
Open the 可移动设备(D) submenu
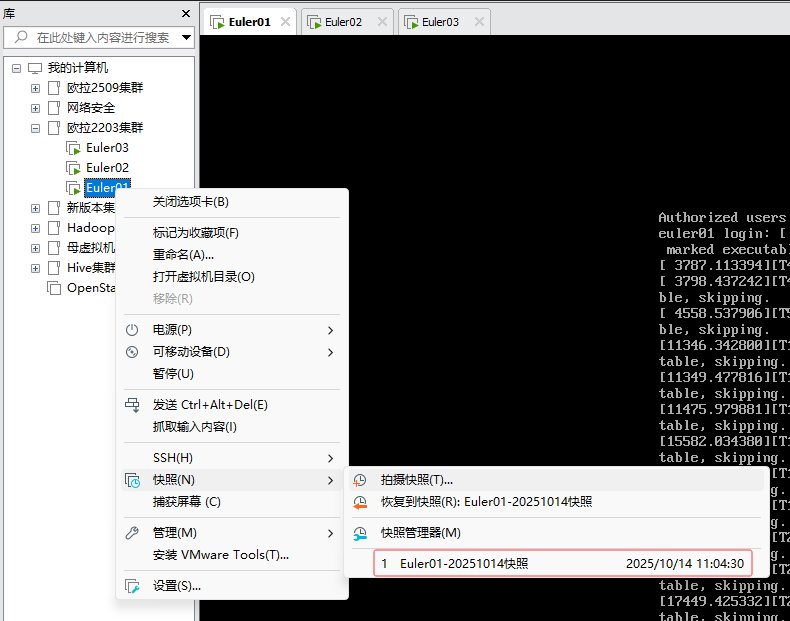[232, 352]
